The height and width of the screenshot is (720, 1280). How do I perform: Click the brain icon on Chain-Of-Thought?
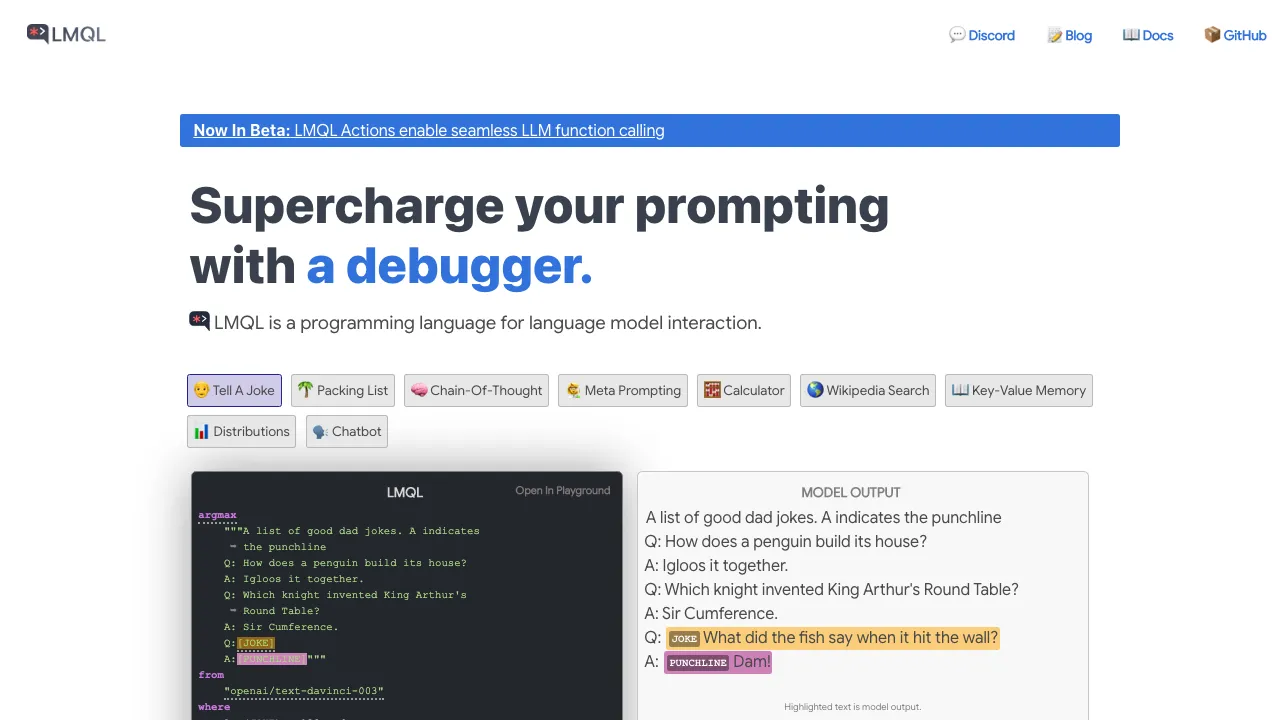coord(419,390)
